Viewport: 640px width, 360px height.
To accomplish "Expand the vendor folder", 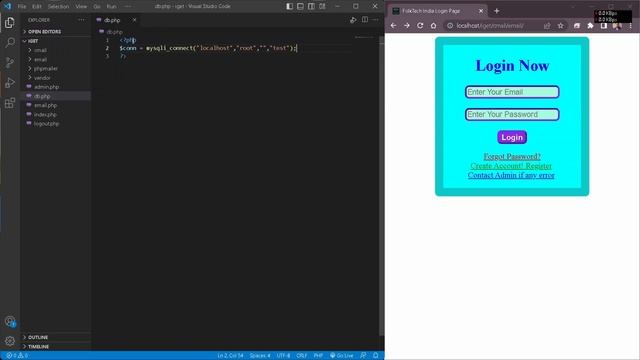I will (56, 78).
